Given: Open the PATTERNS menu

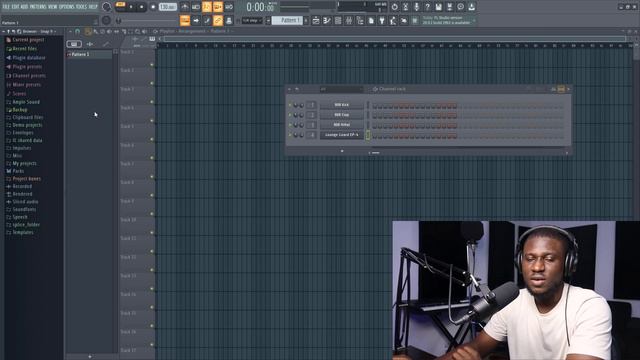Looking at the screenshot, I should coord(38,7).
